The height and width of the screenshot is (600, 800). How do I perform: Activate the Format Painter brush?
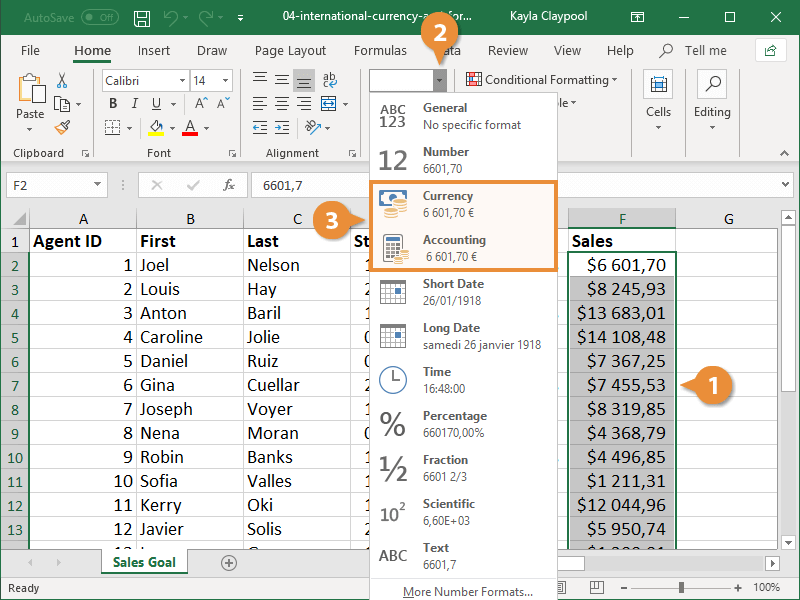(x=62, y=127)
